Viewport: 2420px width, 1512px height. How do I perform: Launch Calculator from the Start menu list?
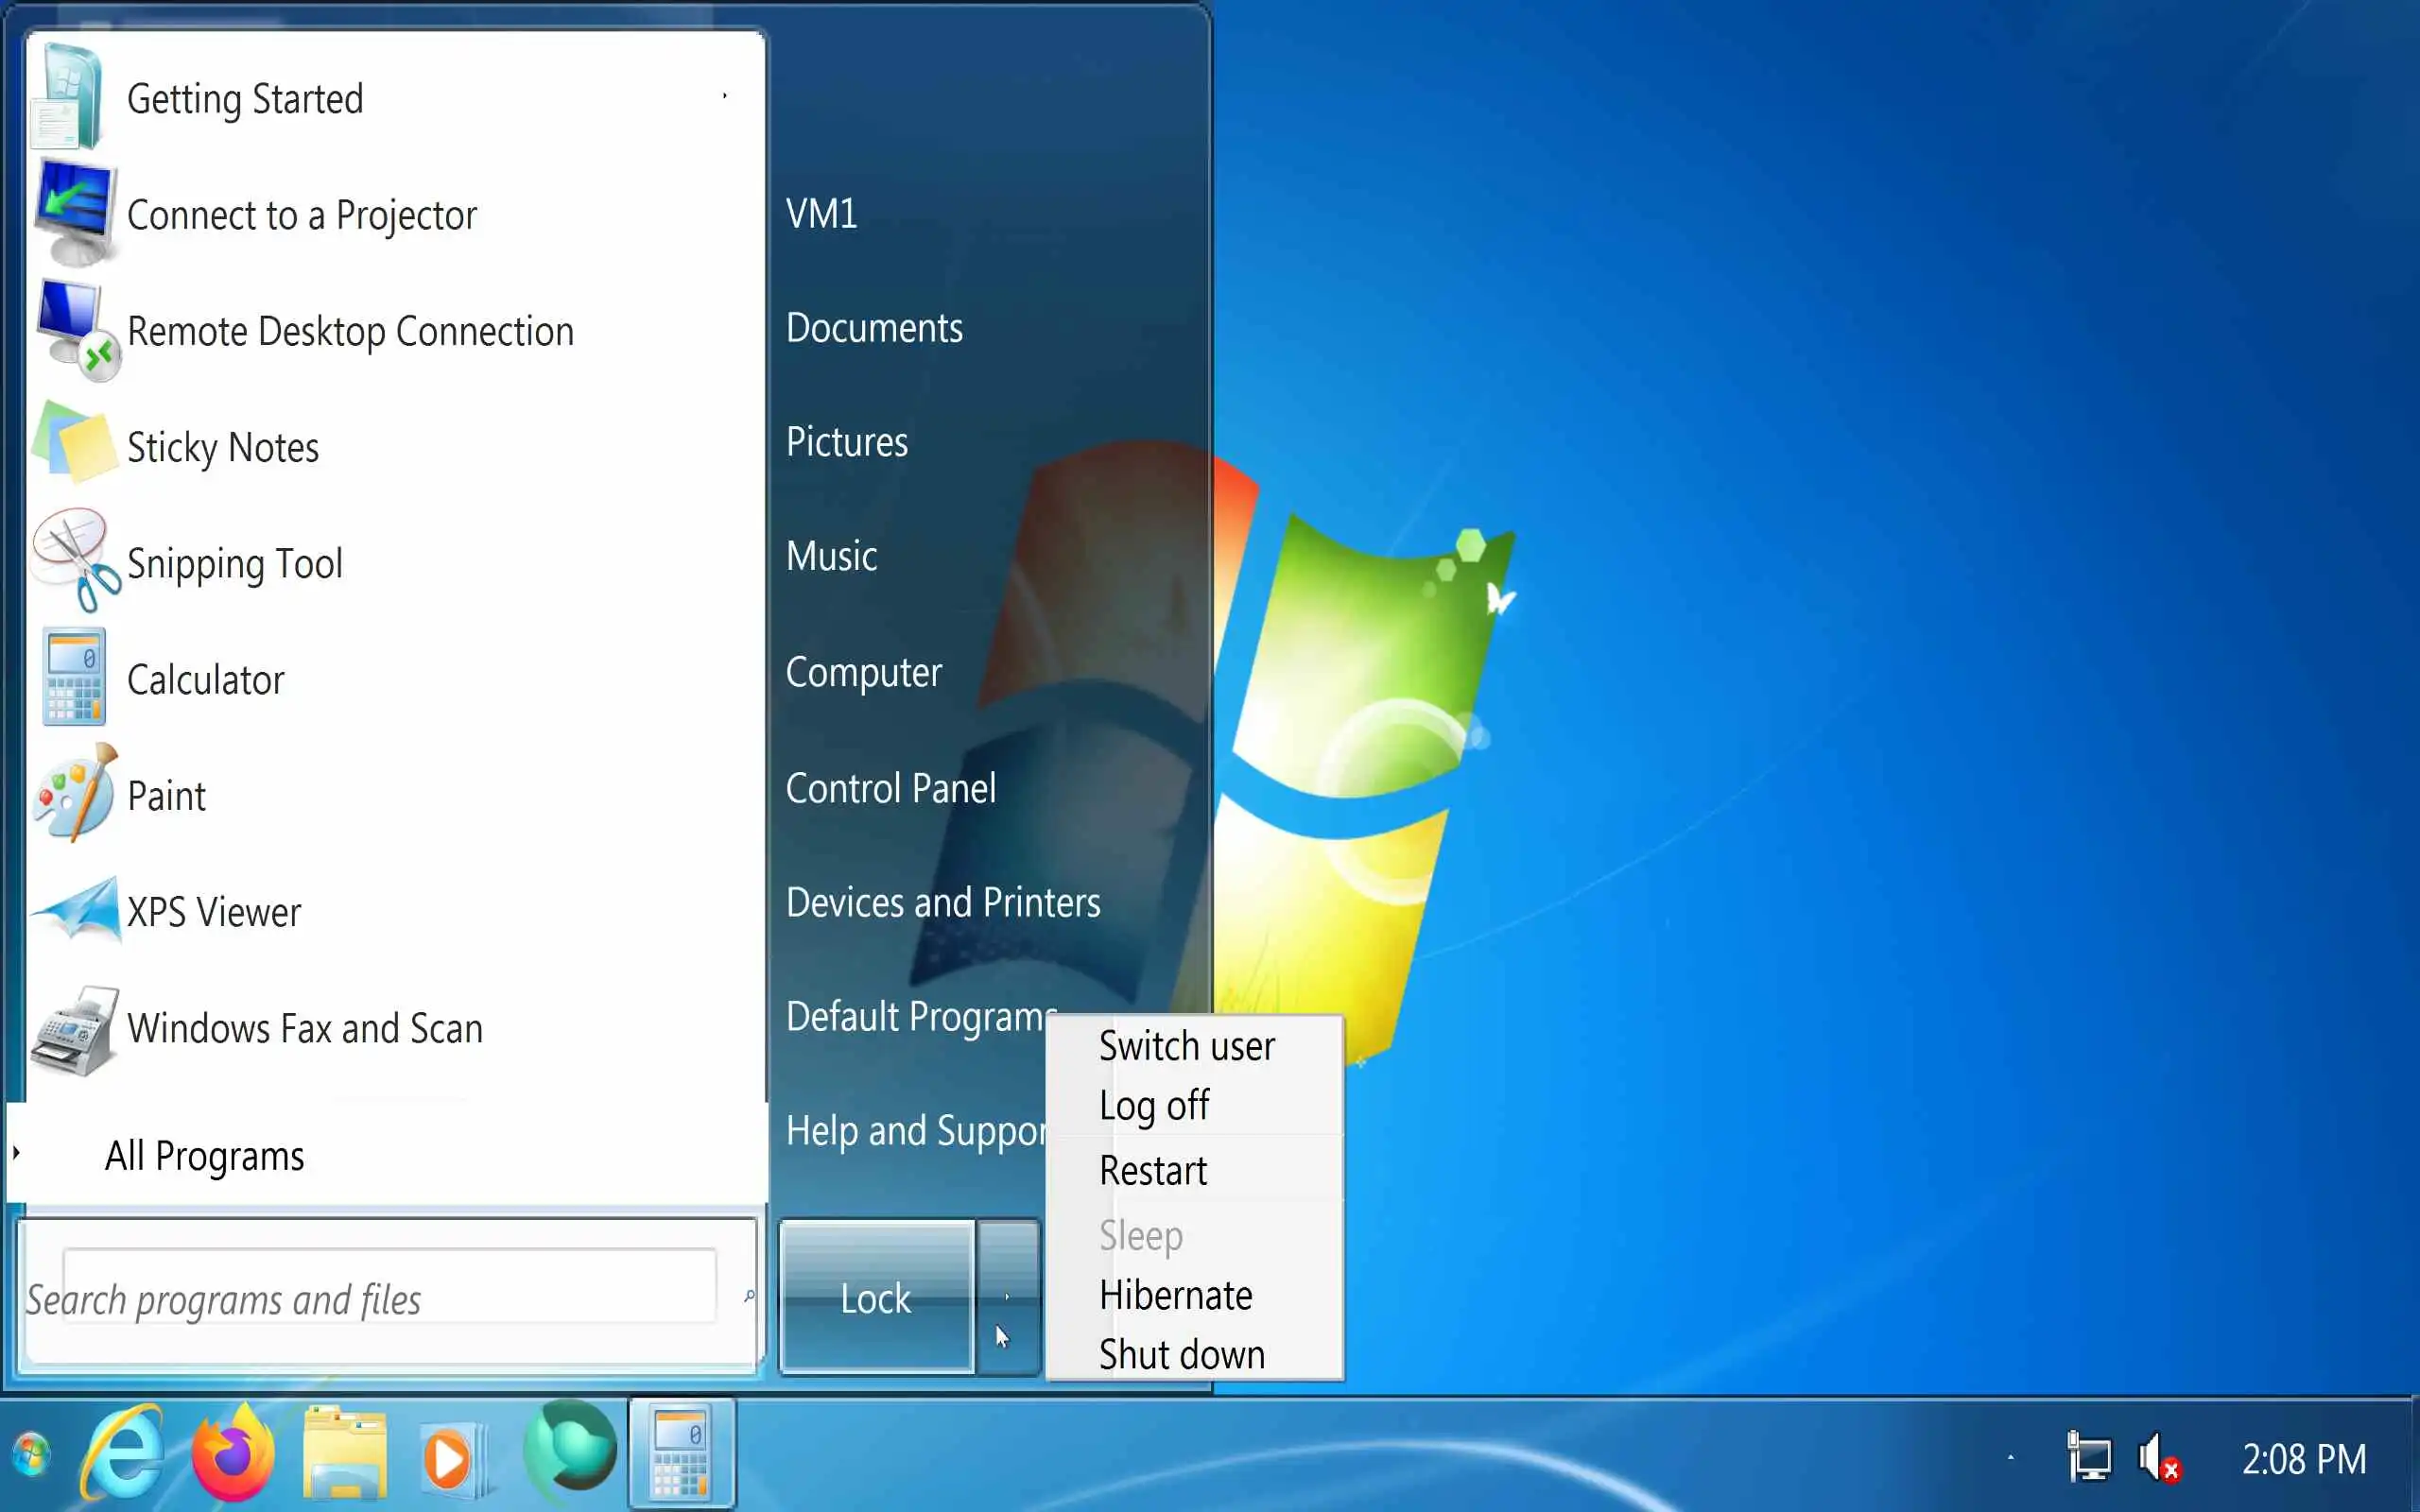click(205, 680)
